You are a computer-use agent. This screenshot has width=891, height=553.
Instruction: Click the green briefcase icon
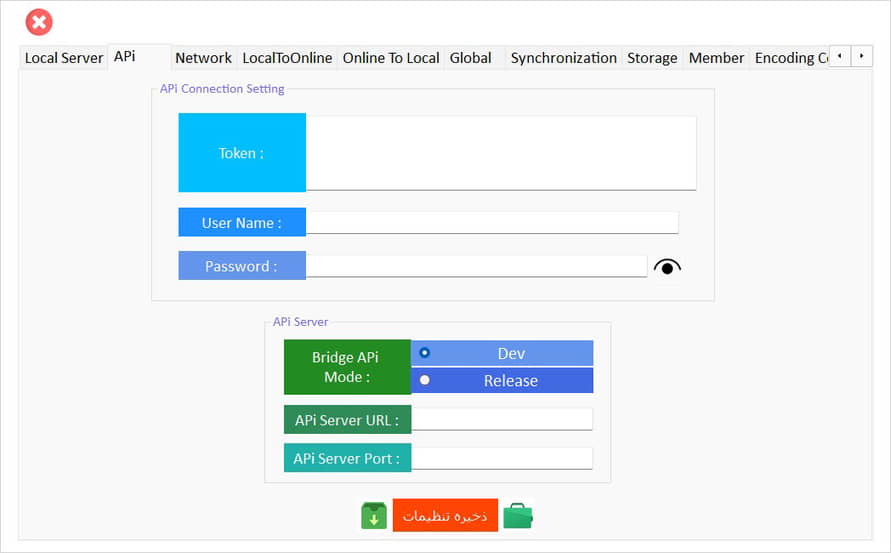[x=518, y=516]
